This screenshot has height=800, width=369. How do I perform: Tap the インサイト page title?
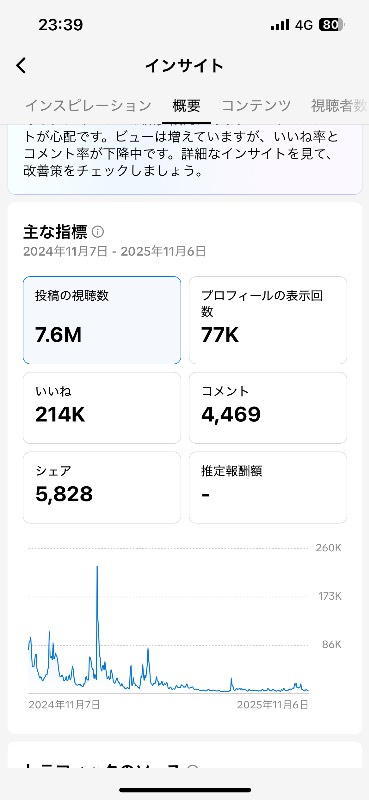[184, 66]
